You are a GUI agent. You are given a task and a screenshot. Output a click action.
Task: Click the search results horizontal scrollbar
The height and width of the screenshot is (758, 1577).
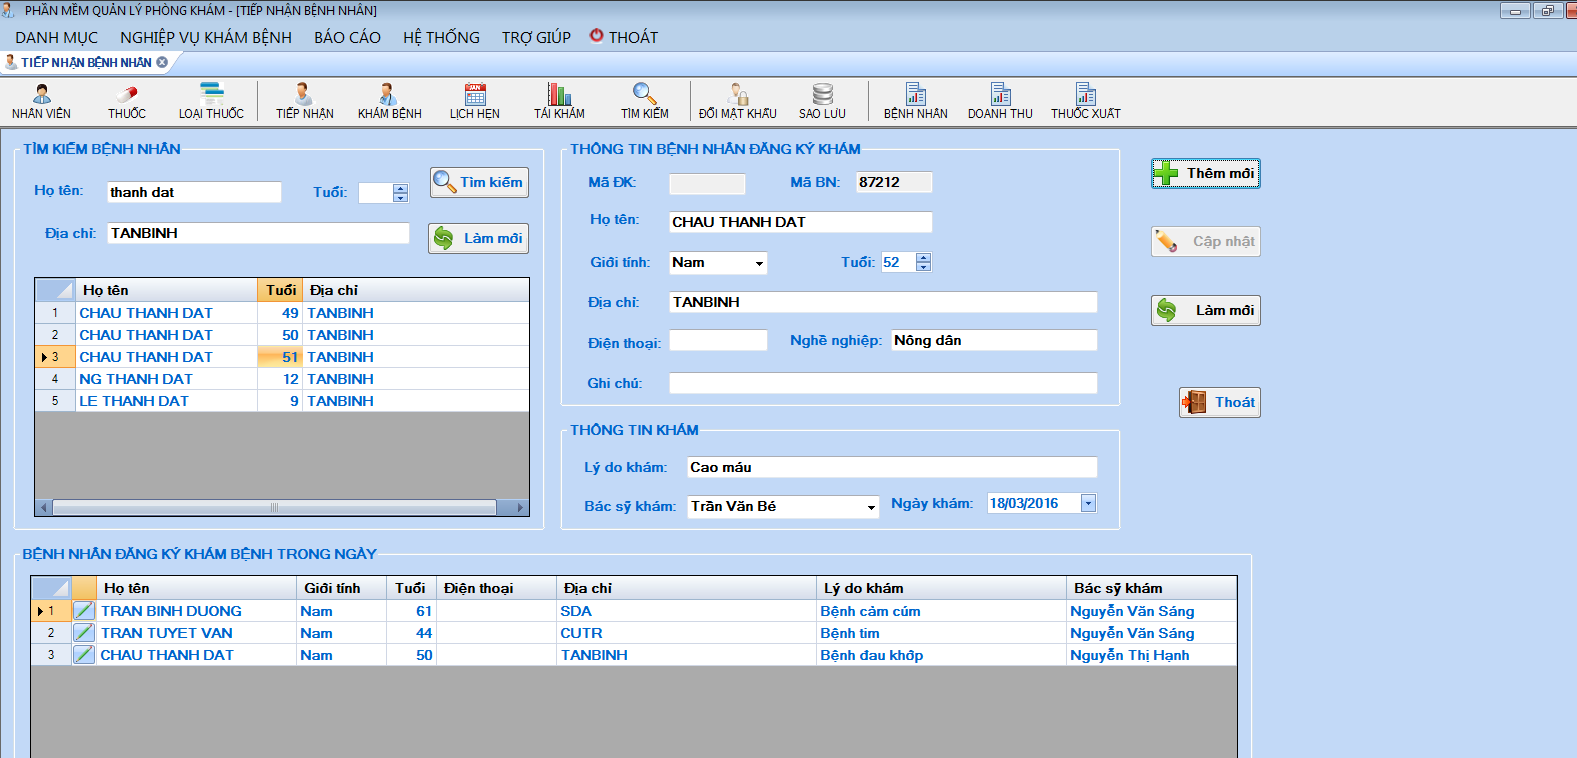tap(274, 508)
